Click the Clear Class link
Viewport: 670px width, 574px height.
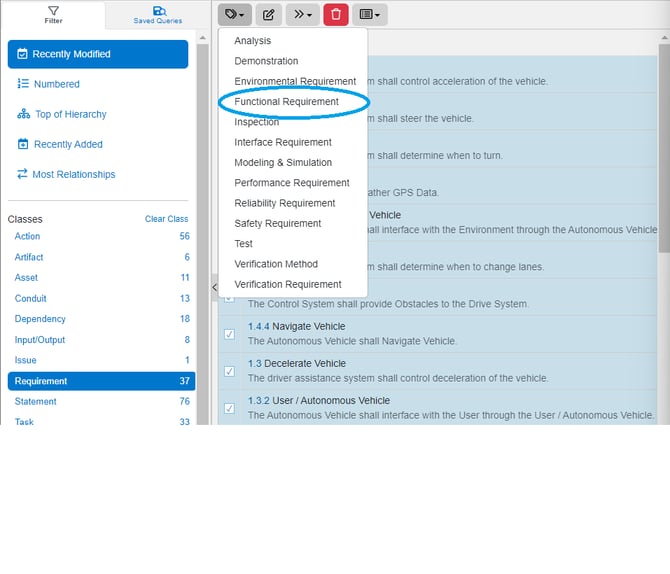[x=166, y=219]
